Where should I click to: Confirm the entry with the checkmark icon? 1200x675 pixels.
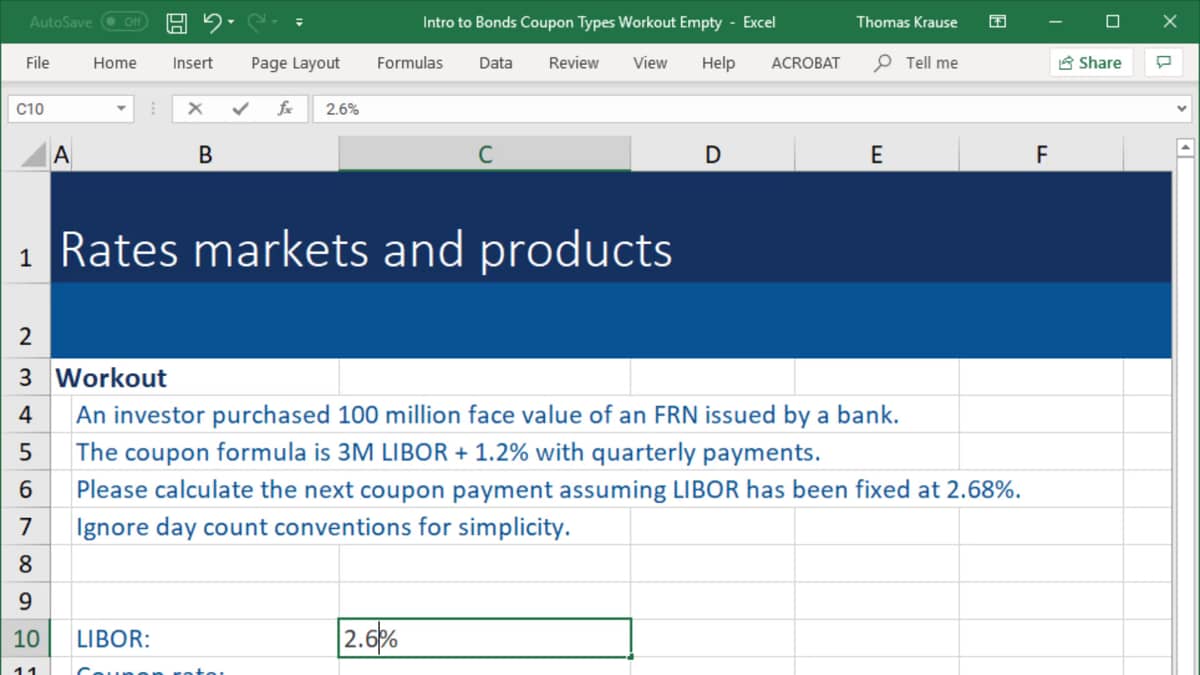click(x=240, y=109)
